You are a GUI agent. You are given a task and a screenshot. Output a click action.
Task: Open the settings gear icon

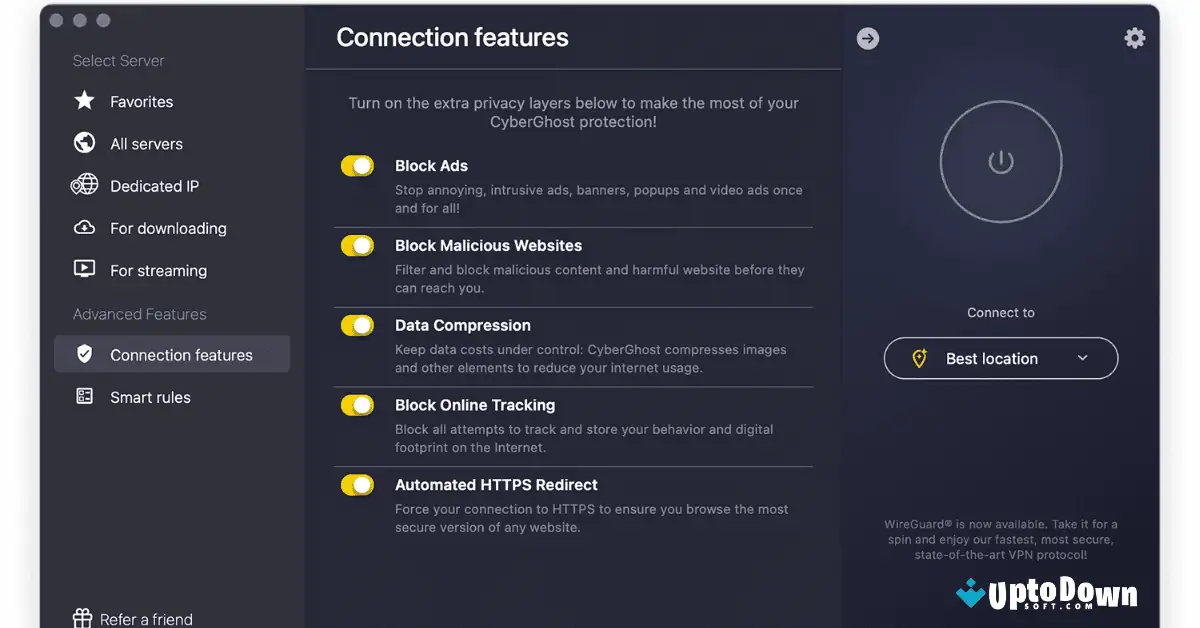pos(1134,37)
